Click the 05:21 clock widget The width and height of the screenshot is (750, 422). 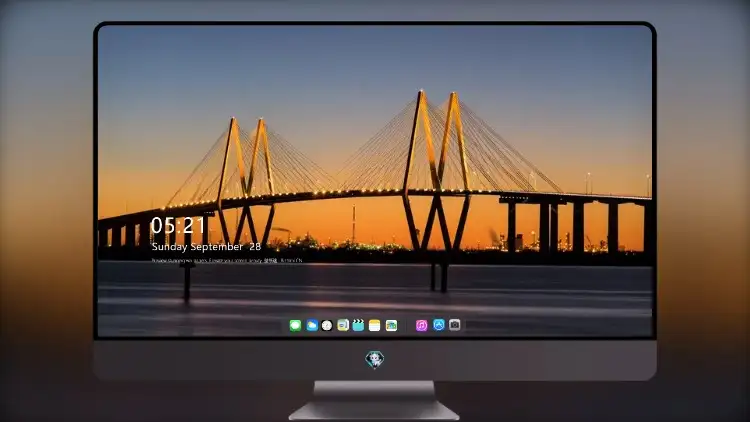(x=178, y=225)
